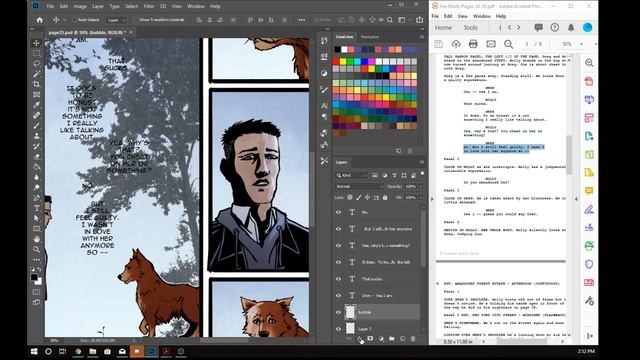Screen dimensions: 640x360
Task: Switch to the Navigator panel tab
Action: click(370, 37)
